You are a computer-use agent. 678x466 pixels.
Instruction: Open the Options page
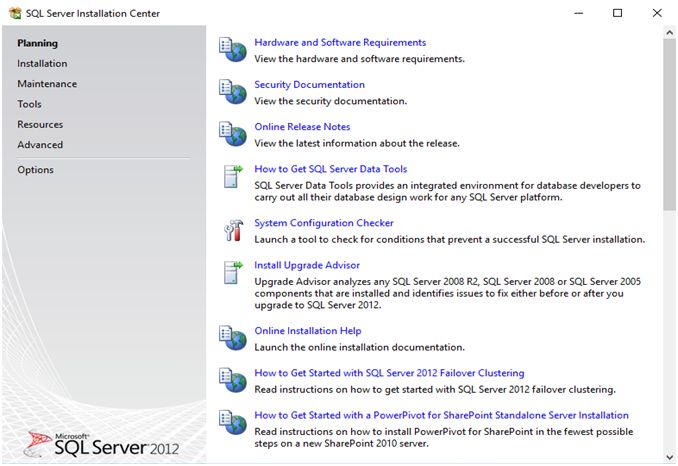(35, 170)
